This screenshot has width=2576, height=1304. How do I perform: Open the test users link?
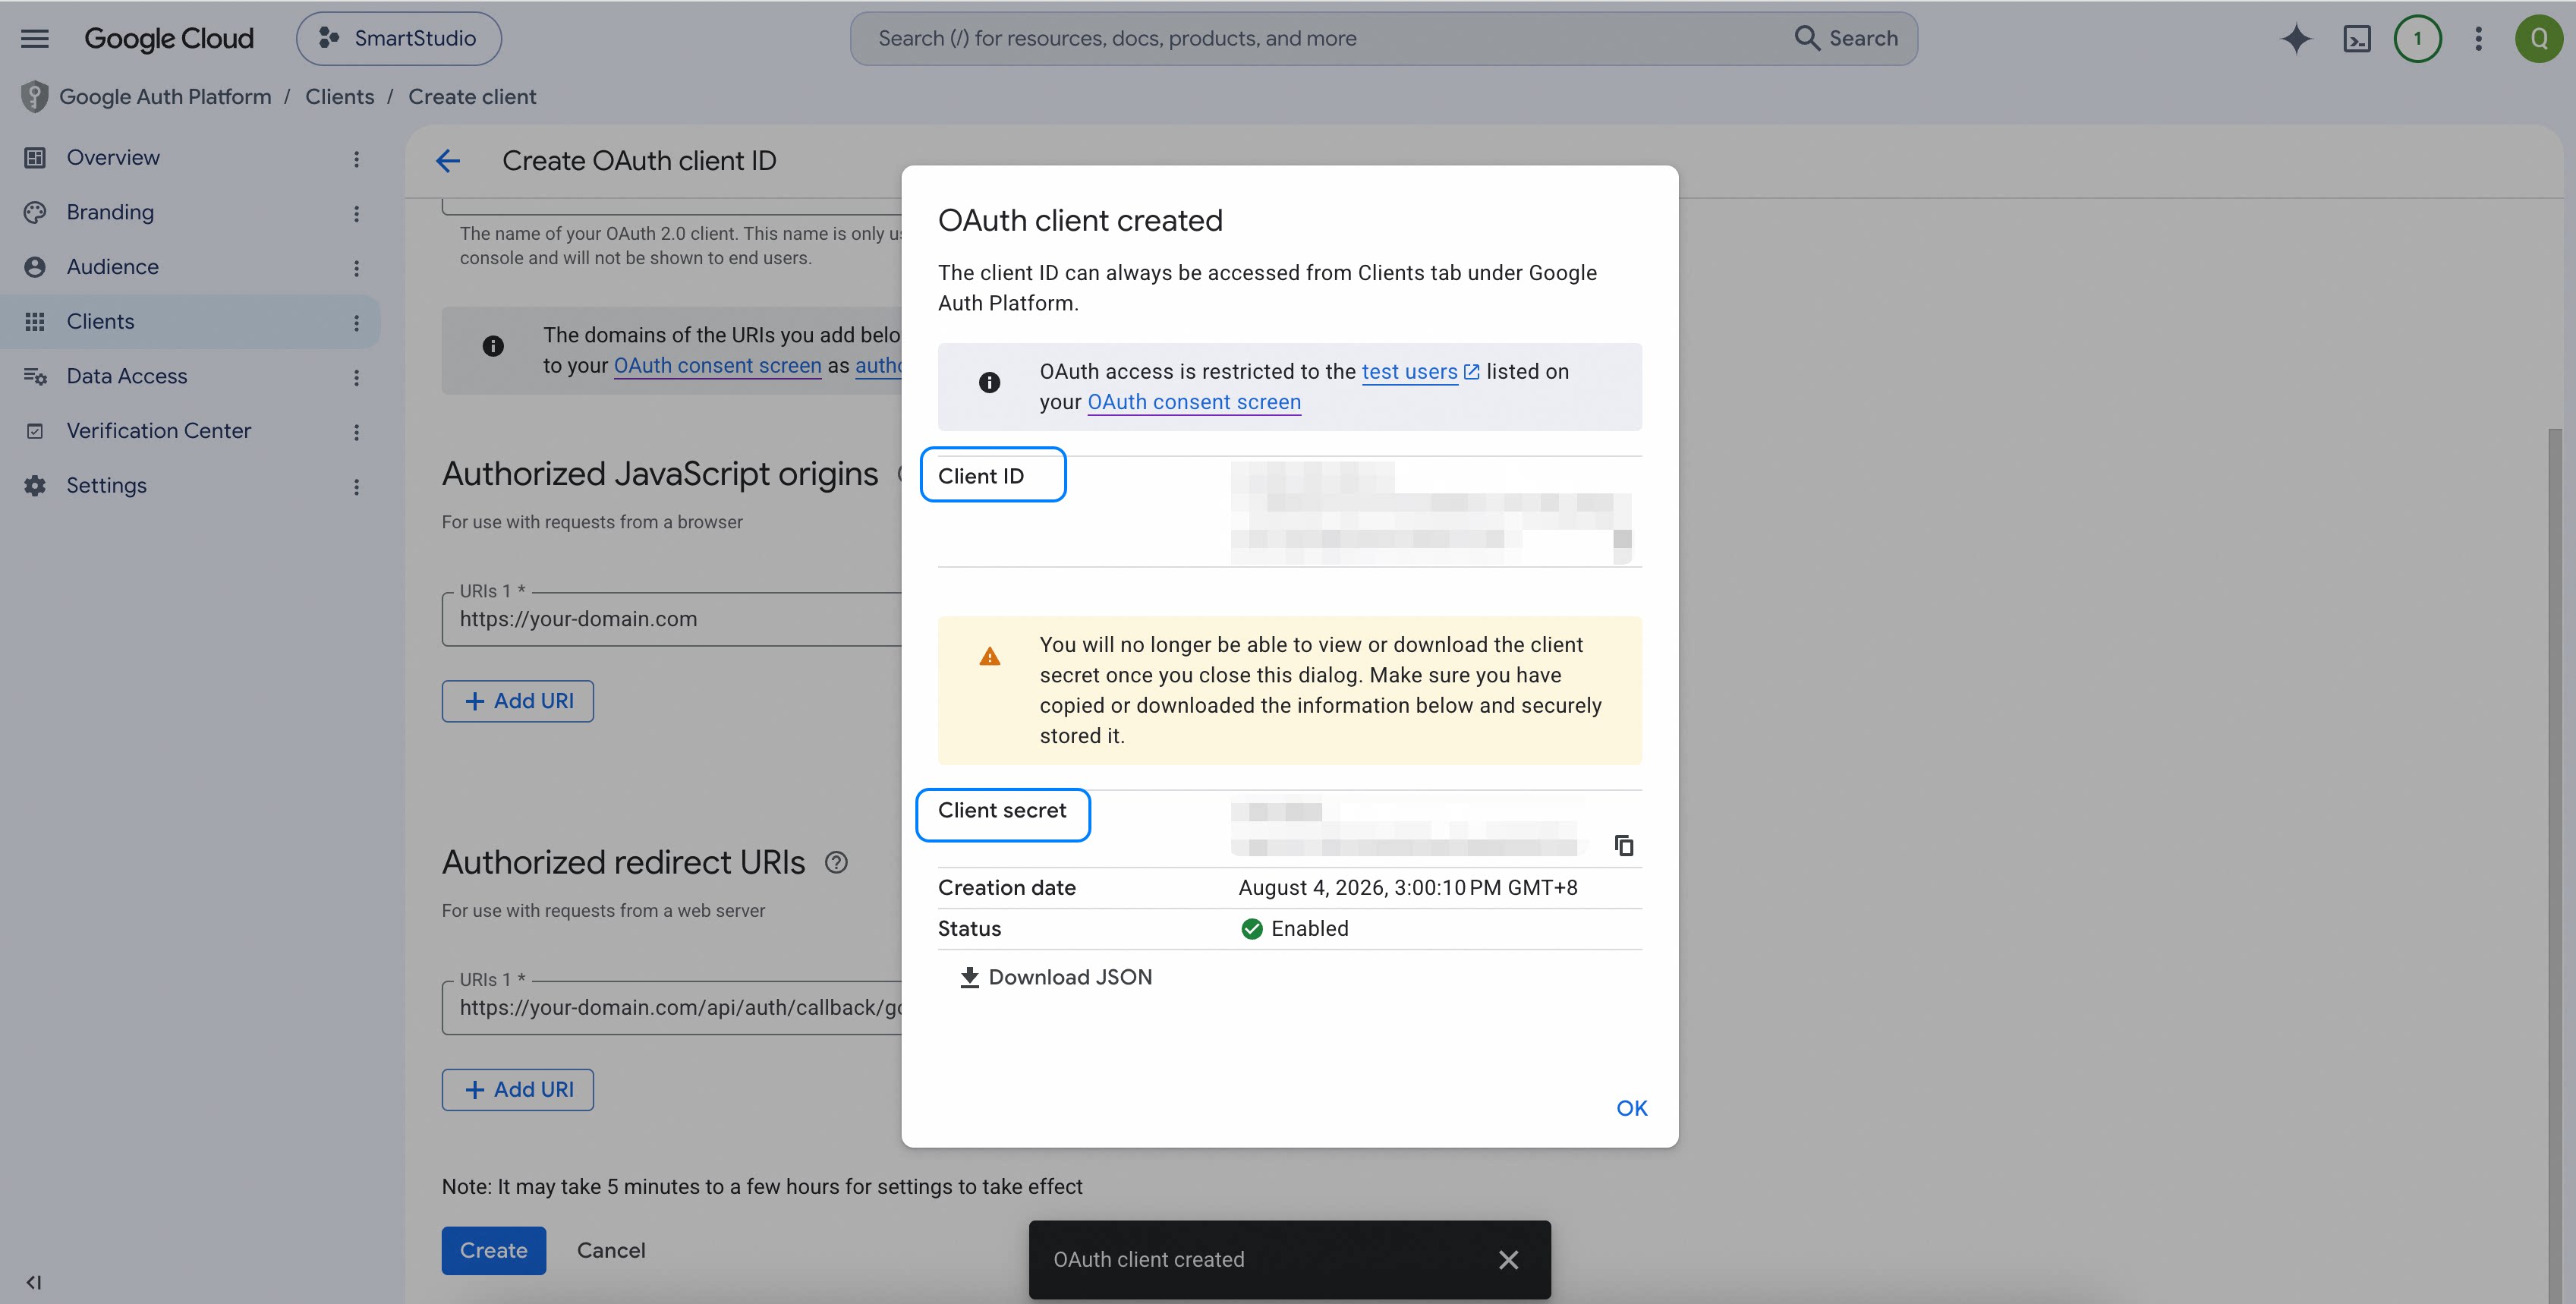1420,371
